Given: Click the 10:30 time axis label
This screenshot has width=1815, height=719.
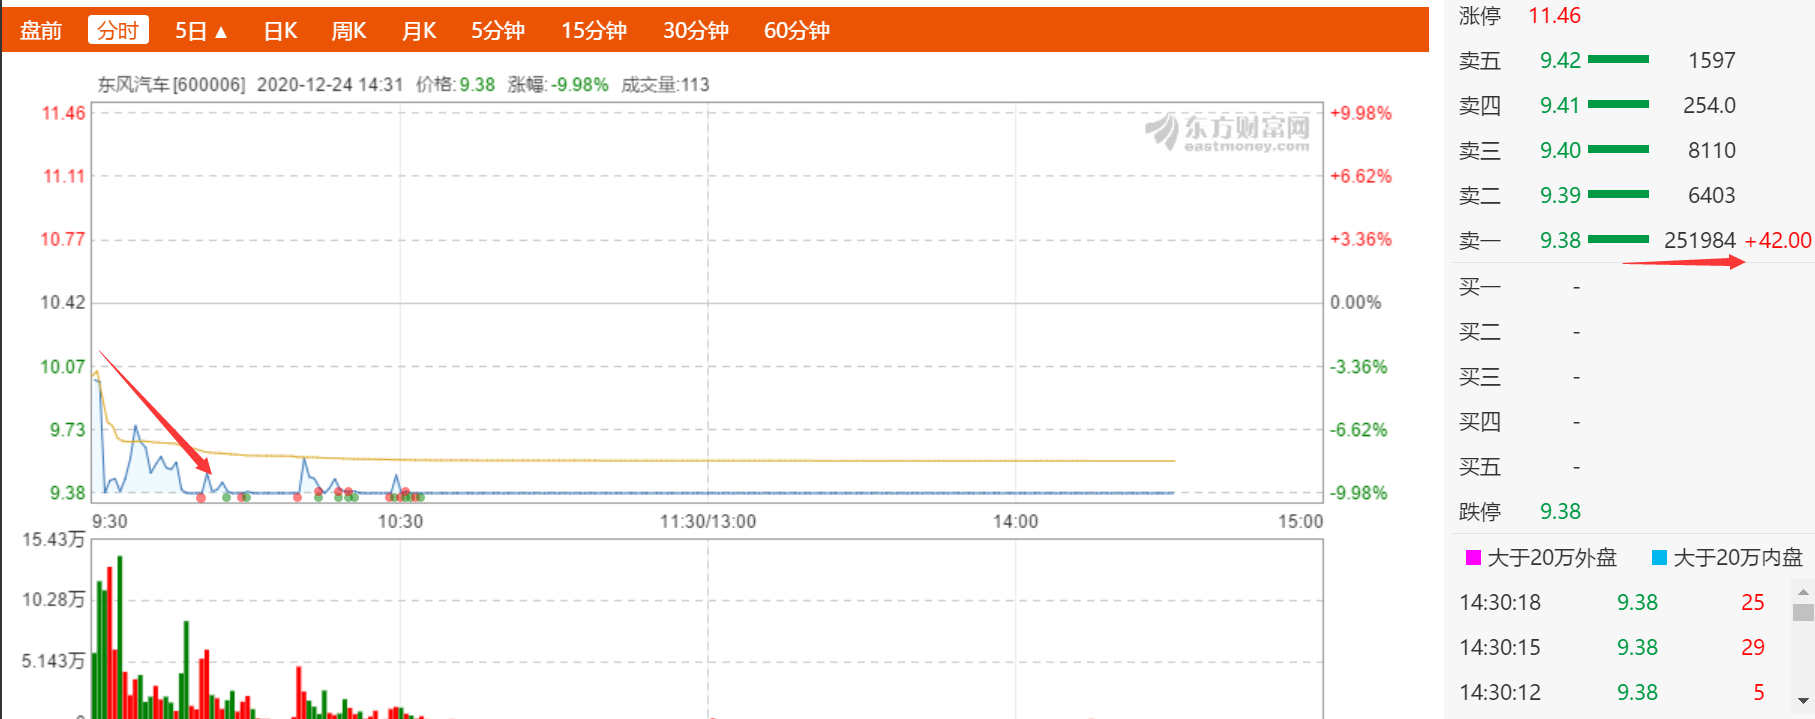Looking at the screenshot, I should [400, 521].
